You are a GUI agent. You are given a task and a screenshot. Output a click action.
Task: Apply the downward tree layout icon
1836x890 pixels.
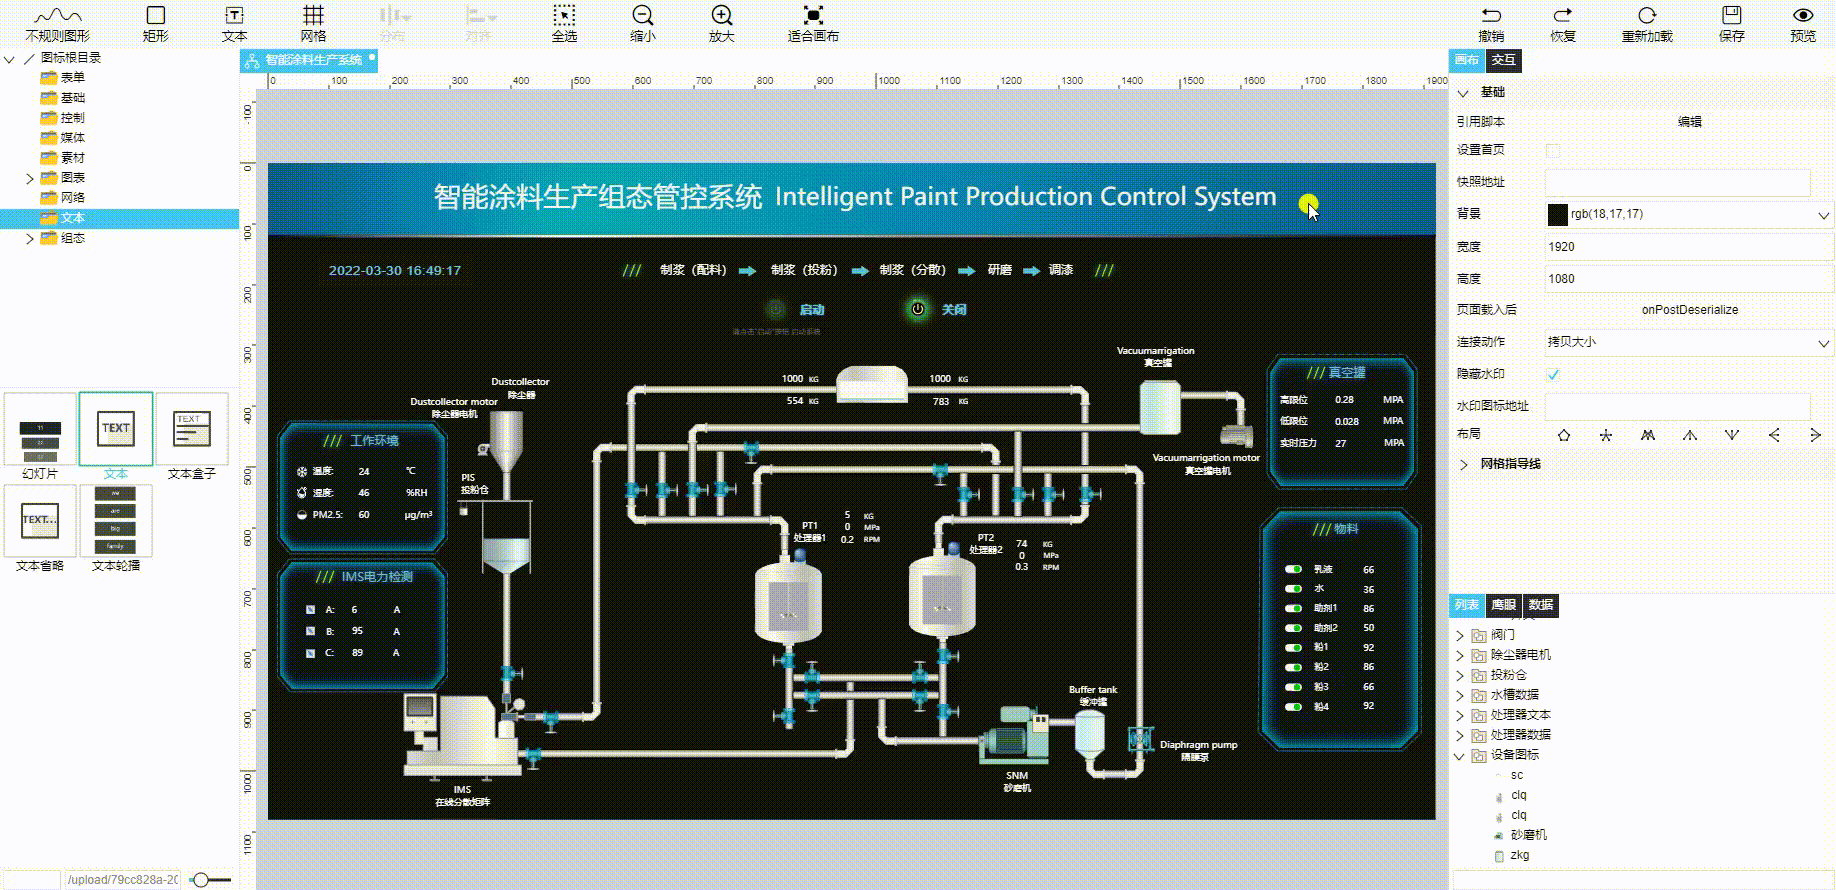coord(1732,435)
